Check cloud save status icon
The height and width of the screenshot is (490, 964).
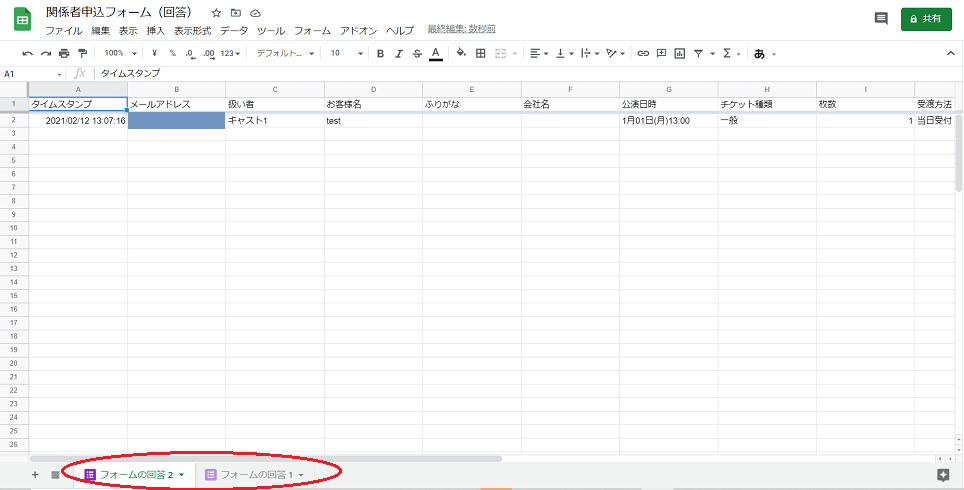(256, 13)
